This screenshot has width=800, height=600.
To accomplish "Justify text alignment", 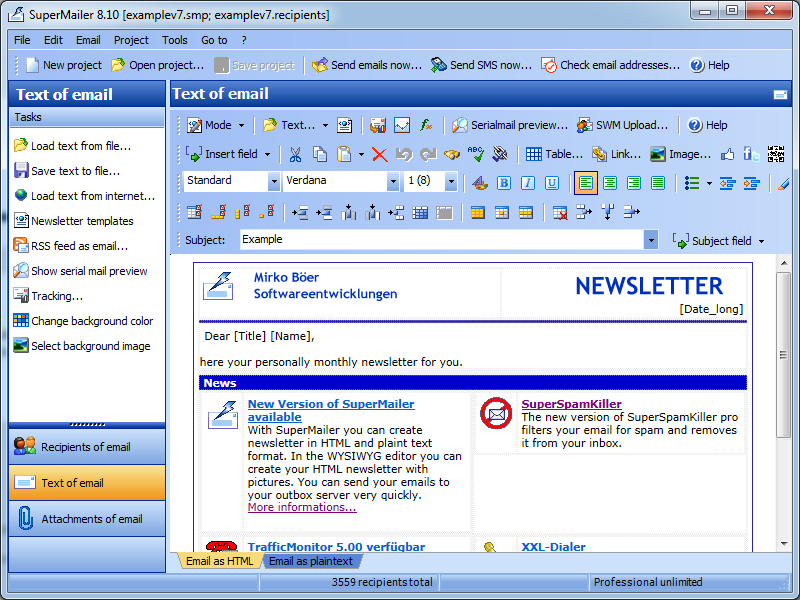I will [x=658, y=183].
